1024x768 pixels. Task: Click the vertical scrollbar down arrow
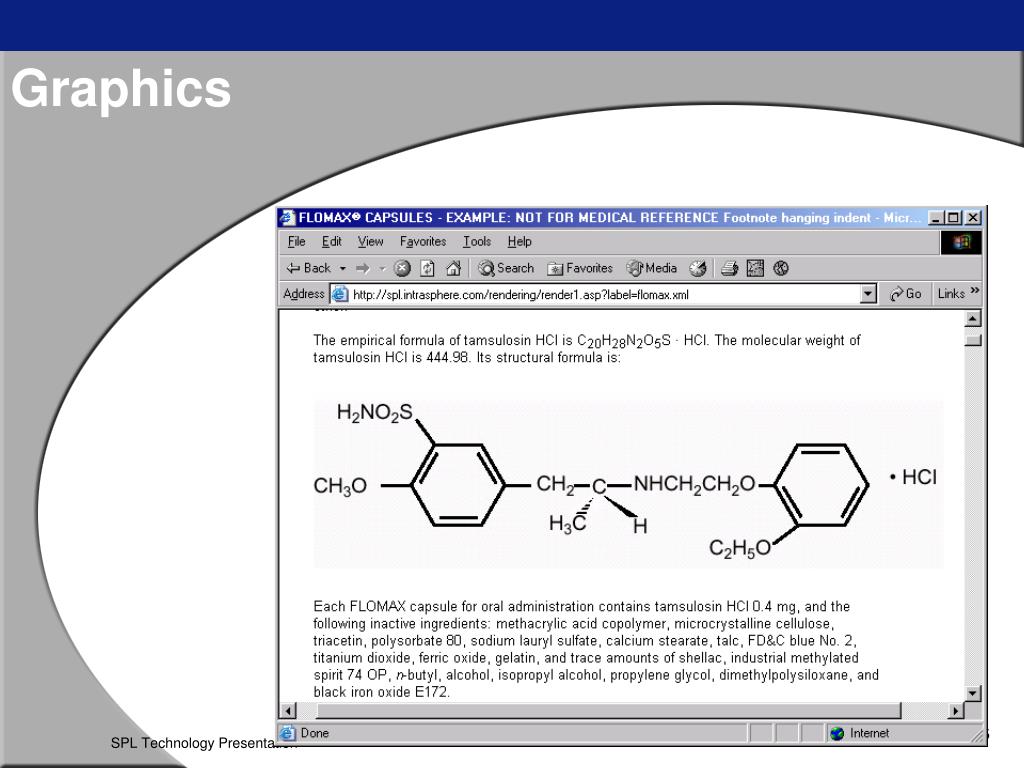click(x=973, y=694)
